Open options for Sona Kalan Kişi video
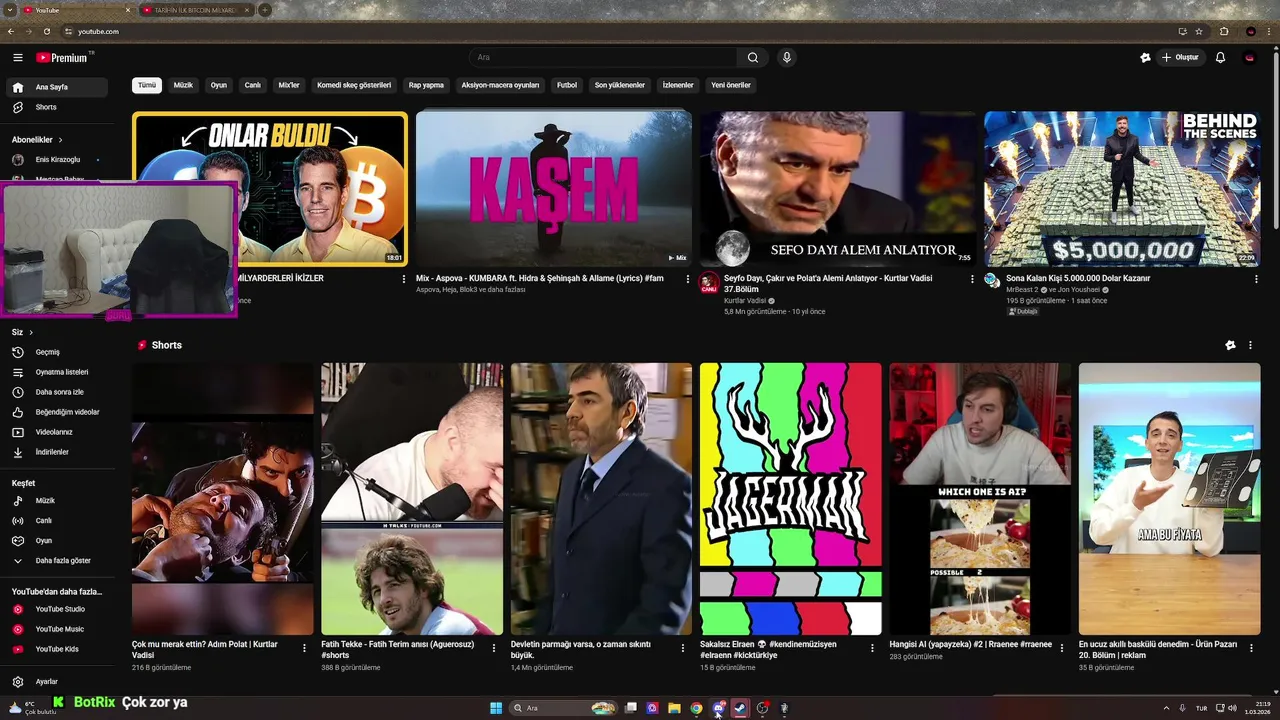The image size is (1280, 720). tap(1256, 279)
